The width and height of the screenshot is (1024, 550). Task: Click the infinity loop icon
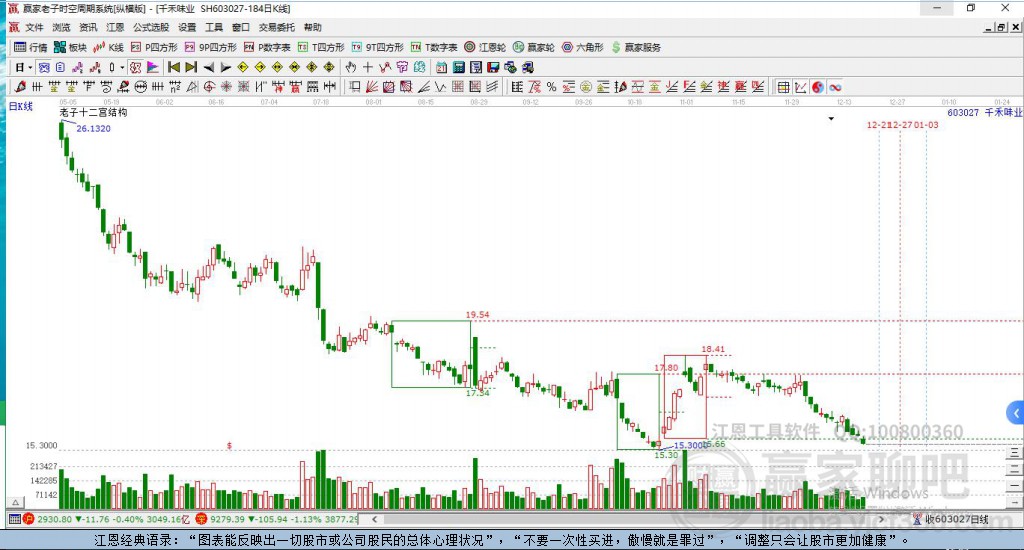pyautogui.click(x=835, y=87)
